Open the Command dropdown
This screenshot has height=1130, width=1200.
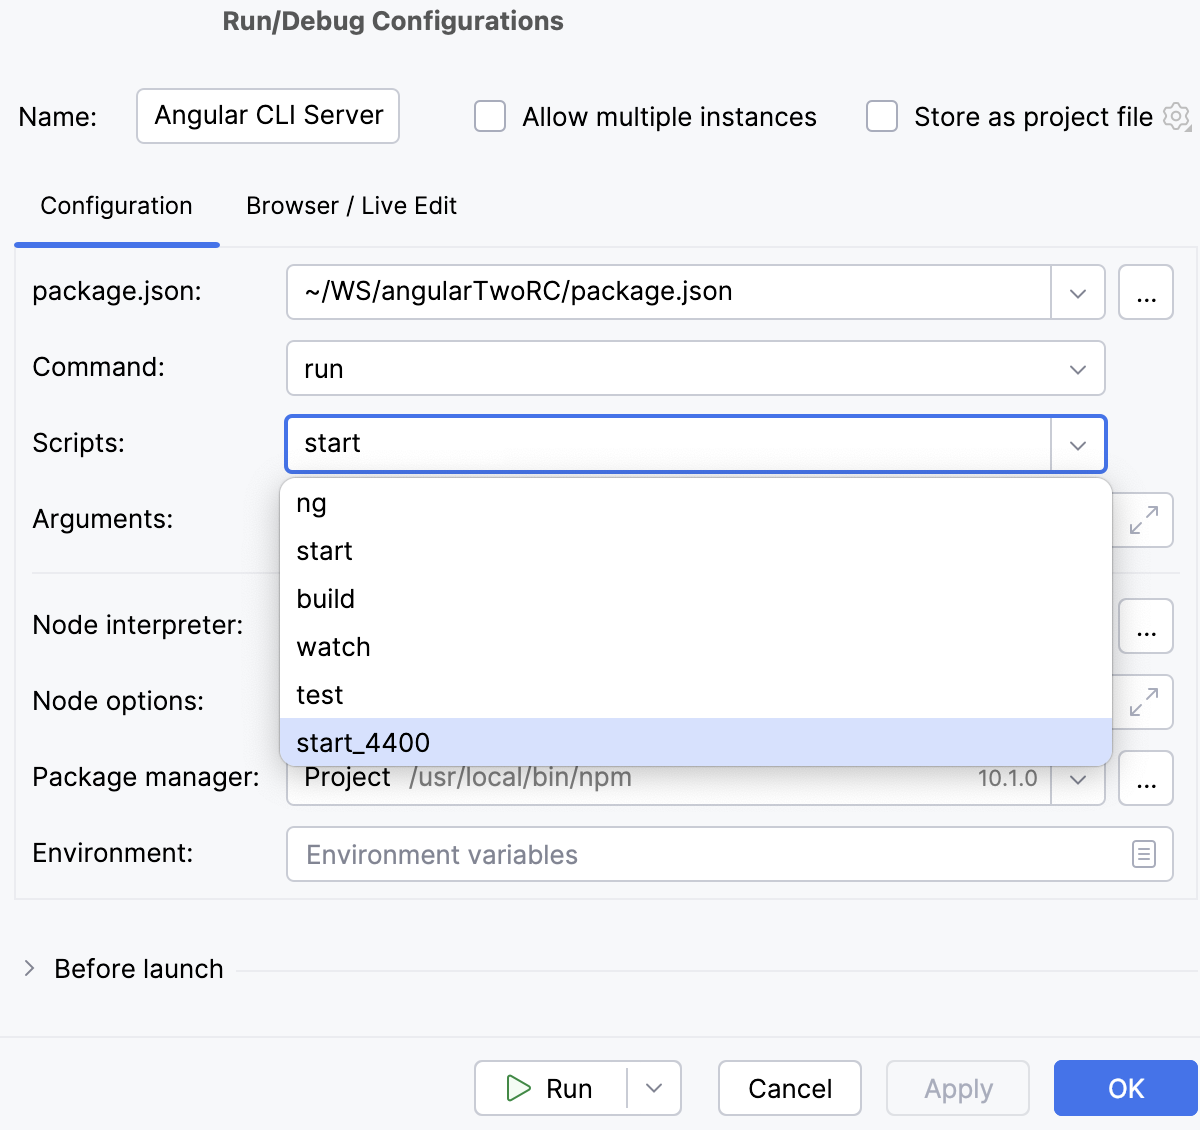(1078, 368)
